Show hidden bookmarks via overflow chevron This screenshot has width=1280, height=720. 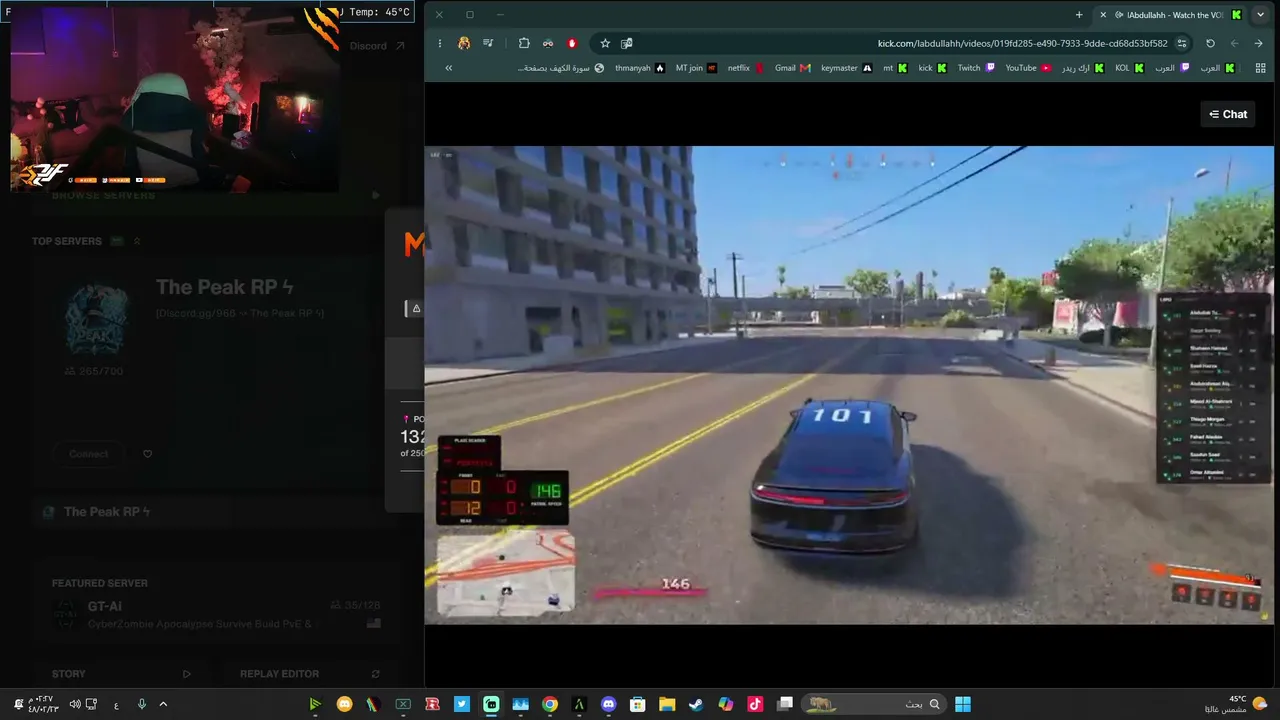click(x=448, y=68)
